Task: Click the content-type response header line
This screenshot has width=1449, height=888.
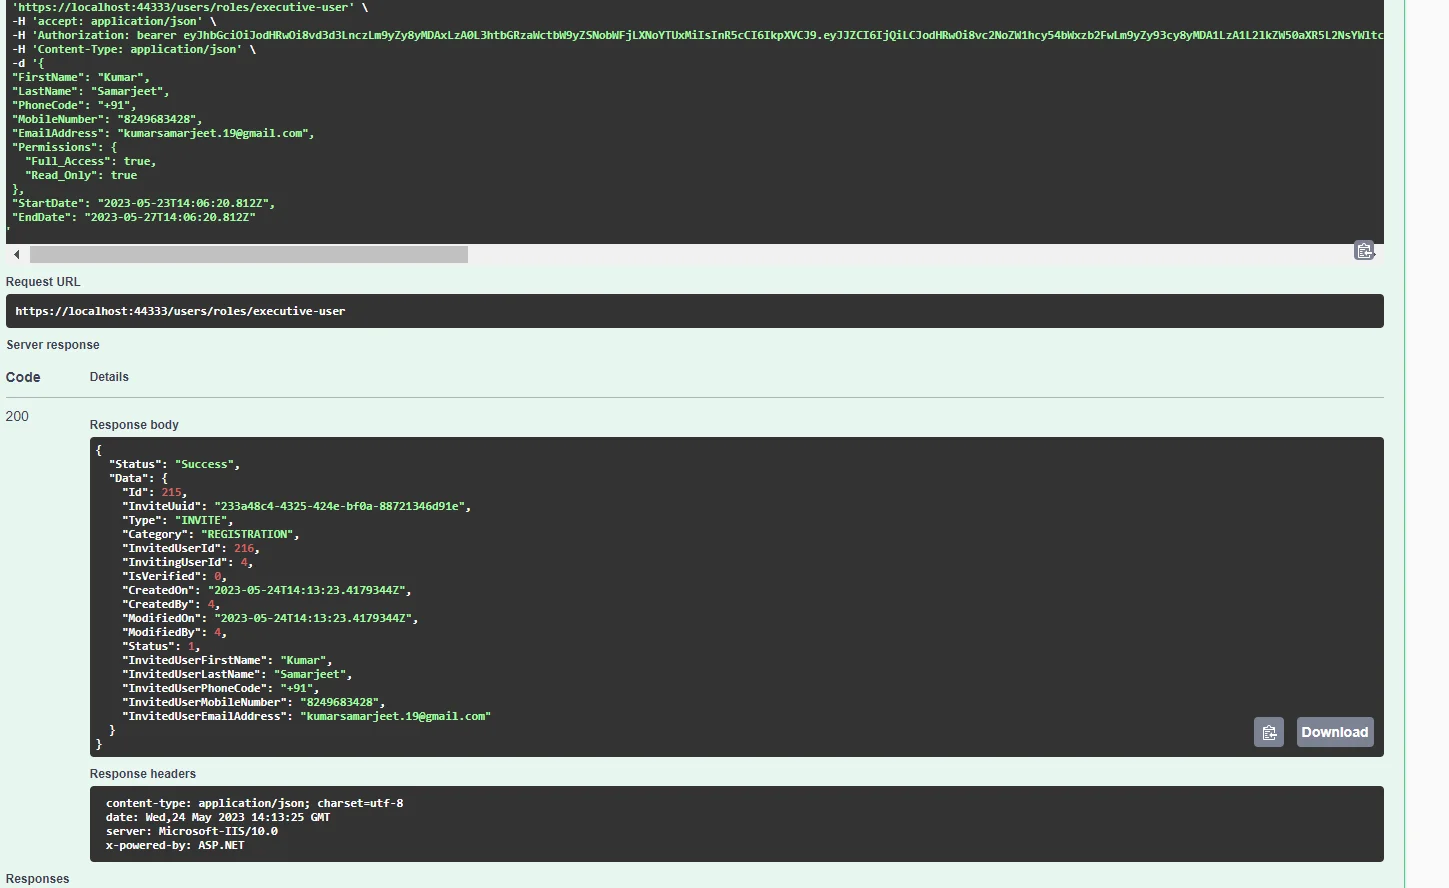Action: 254,803
